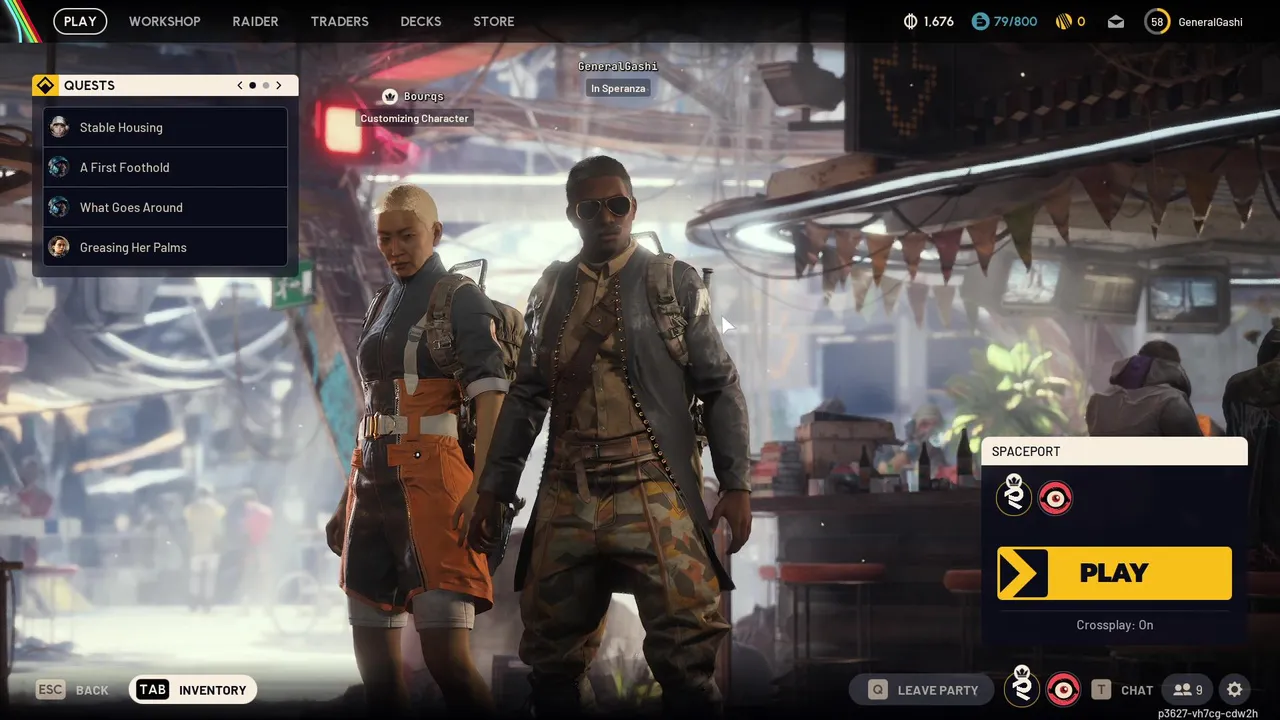The height and width of the screenshot is (720, 1280).
Task: Click the snake emblem in Spaceport panel
Action: coord(1014,496)
